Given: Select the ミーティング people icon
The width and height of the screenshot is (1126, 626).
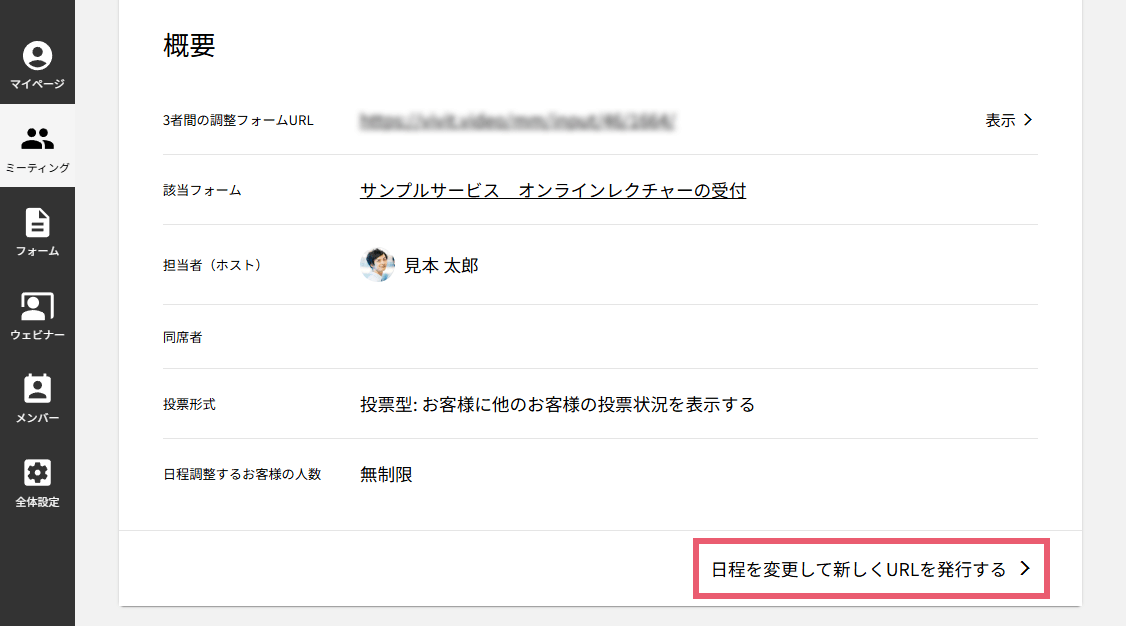Looking at the screenshot, I should 37,139.
